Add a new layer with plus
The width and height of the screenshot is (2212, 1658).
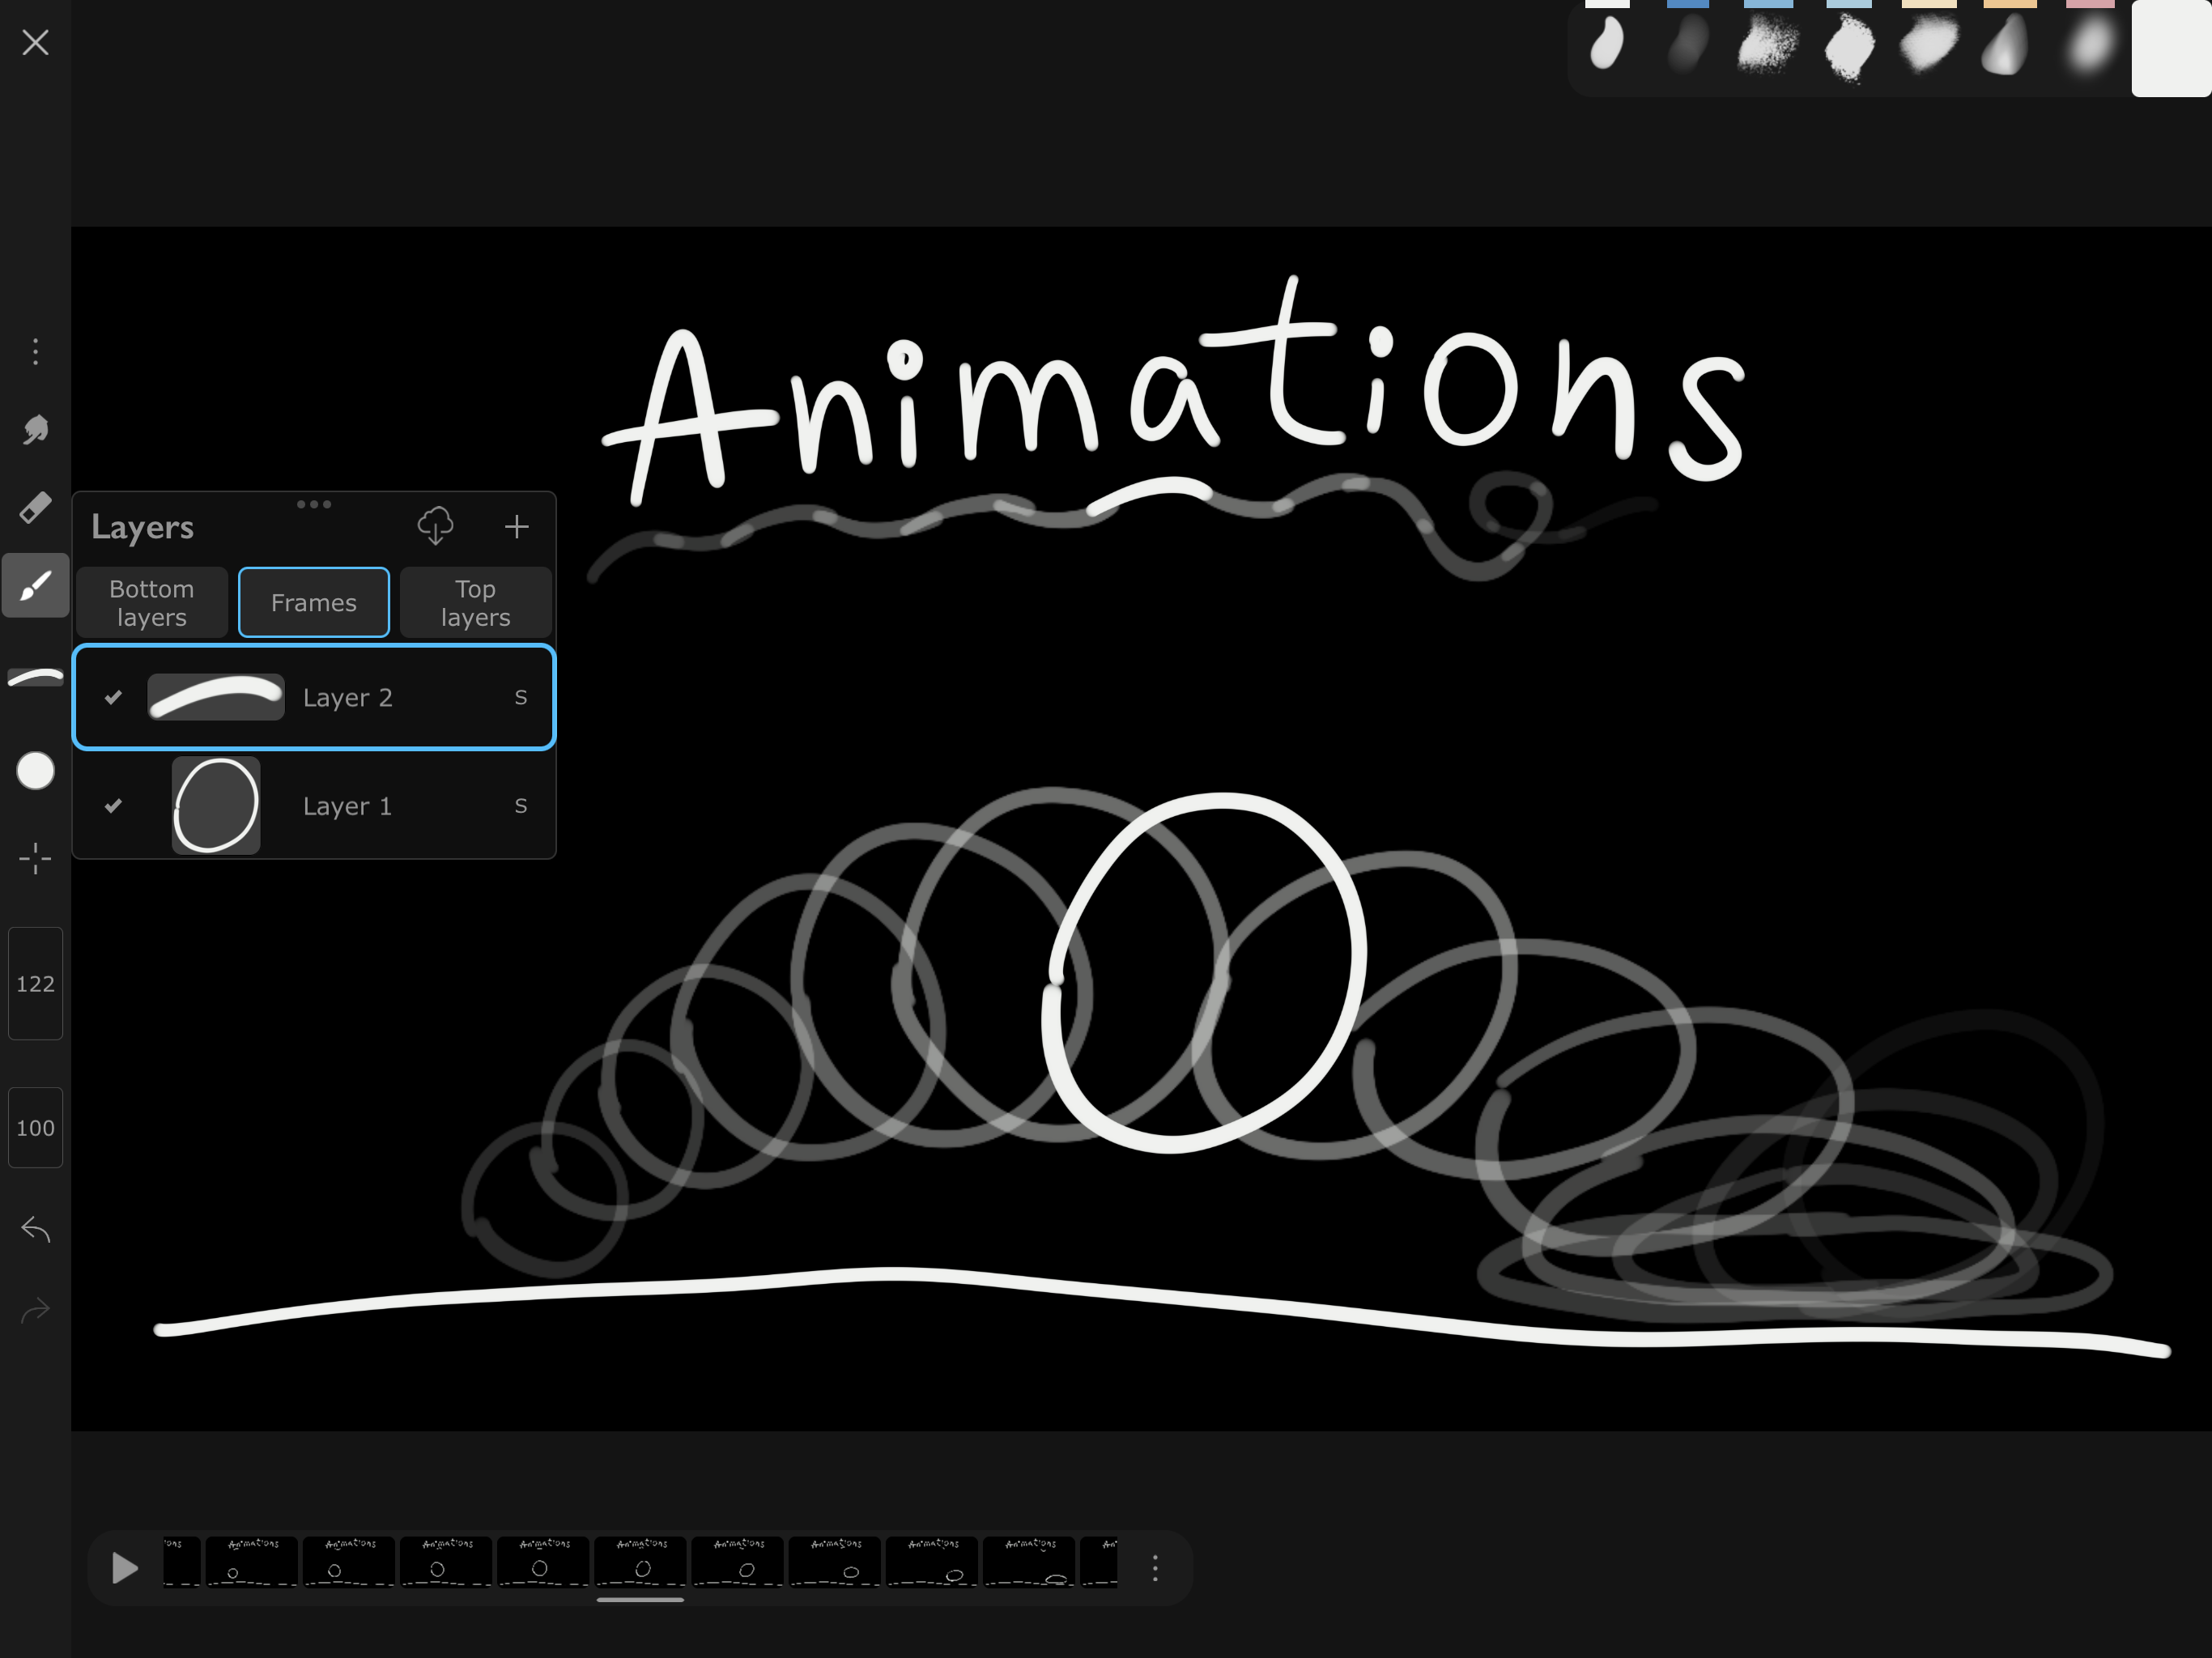(516, 526)
